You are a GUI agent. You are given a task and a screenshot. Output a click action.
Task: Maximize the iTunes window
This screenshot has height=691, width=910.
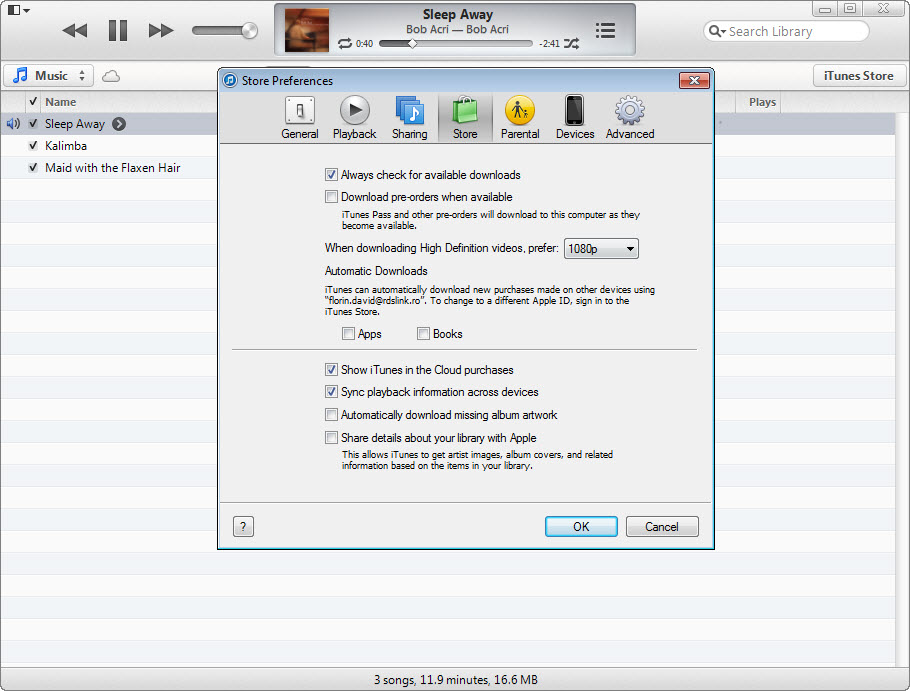(850, 8)
